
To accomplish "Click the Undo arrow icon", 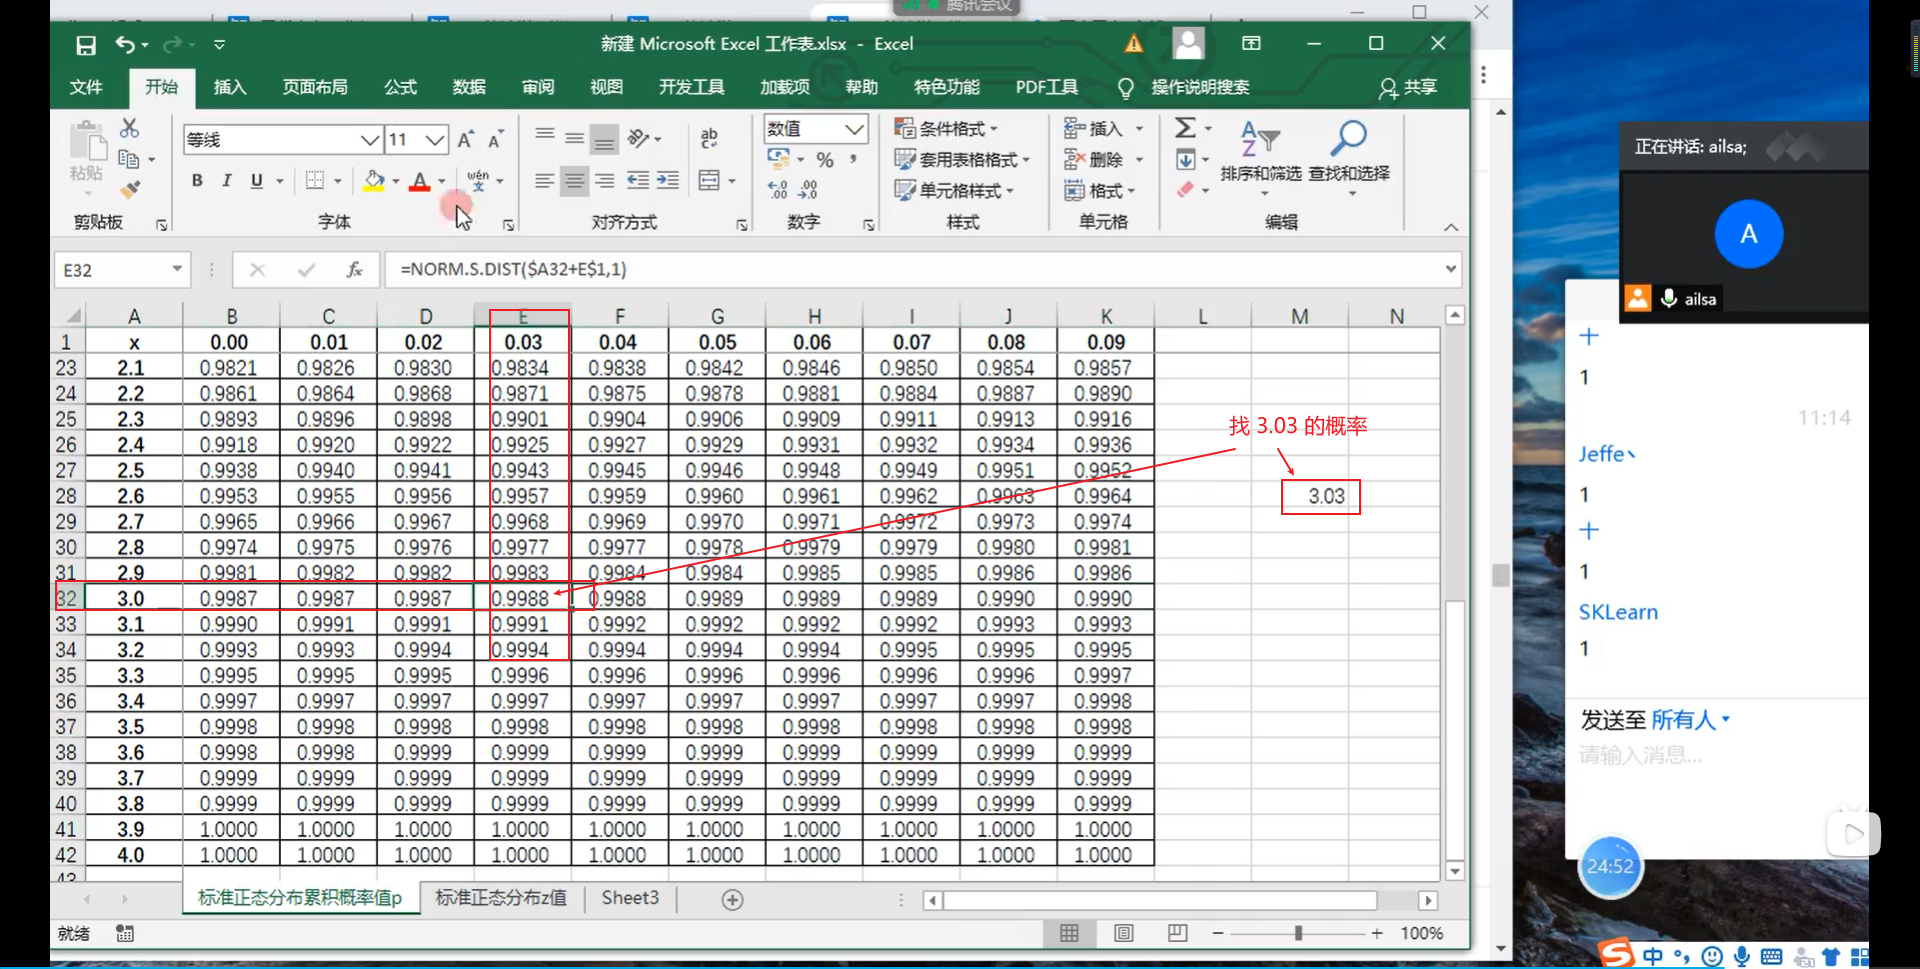I will click(x=125, y=44).
